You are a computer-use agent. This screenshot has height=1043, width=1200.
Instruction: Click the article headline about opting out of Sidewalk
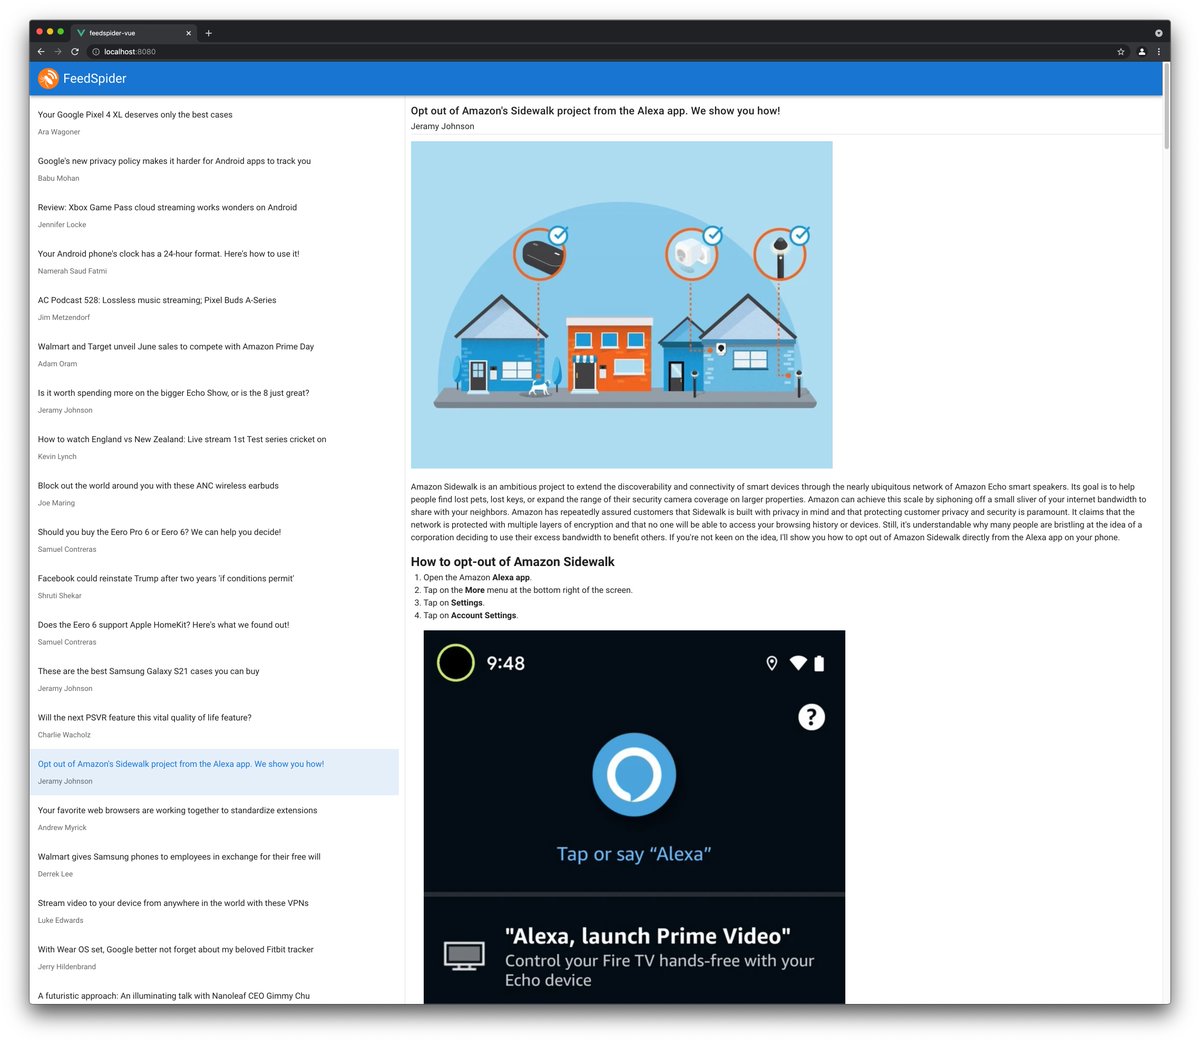595,111
